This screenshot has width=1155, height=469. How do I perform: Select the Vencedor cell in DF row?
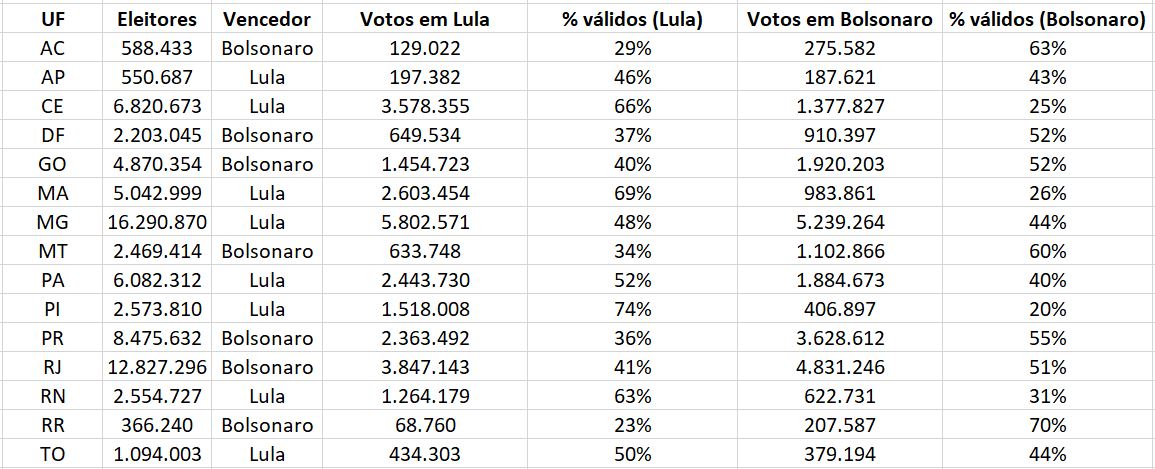tap(267, 135)
